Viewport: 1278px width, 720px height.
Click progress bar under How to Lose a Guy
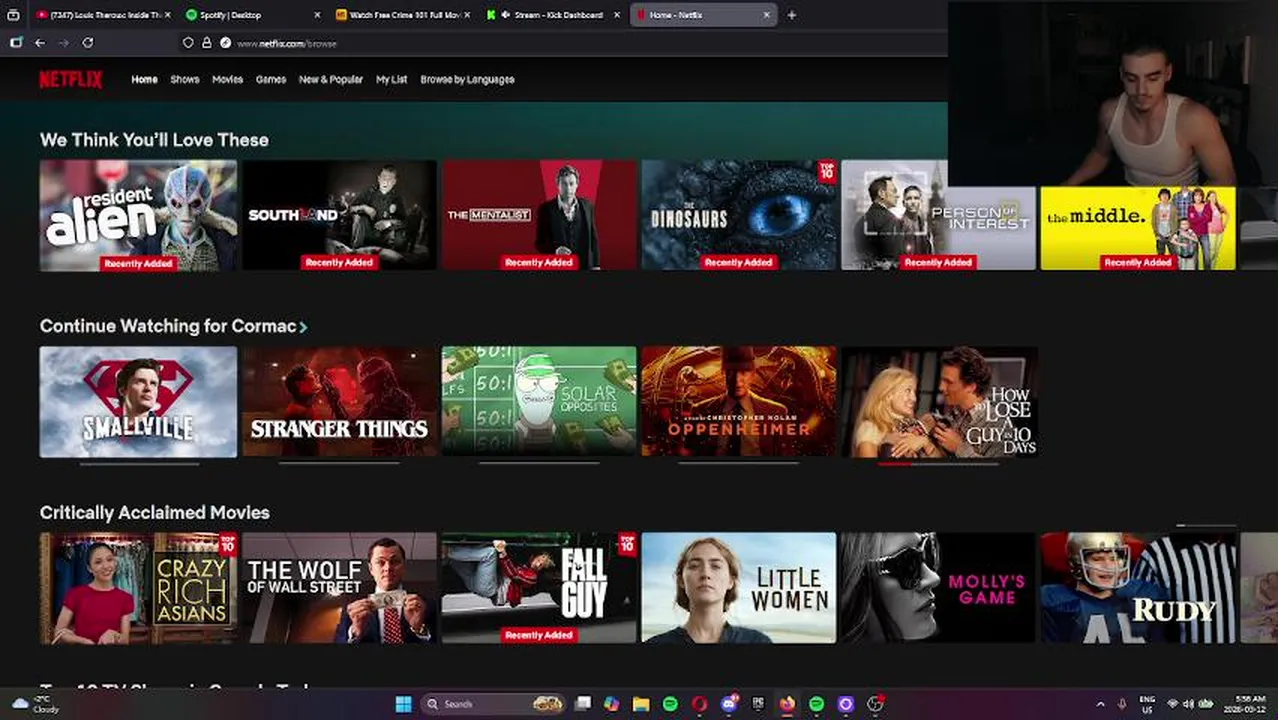tap(938, 464)
